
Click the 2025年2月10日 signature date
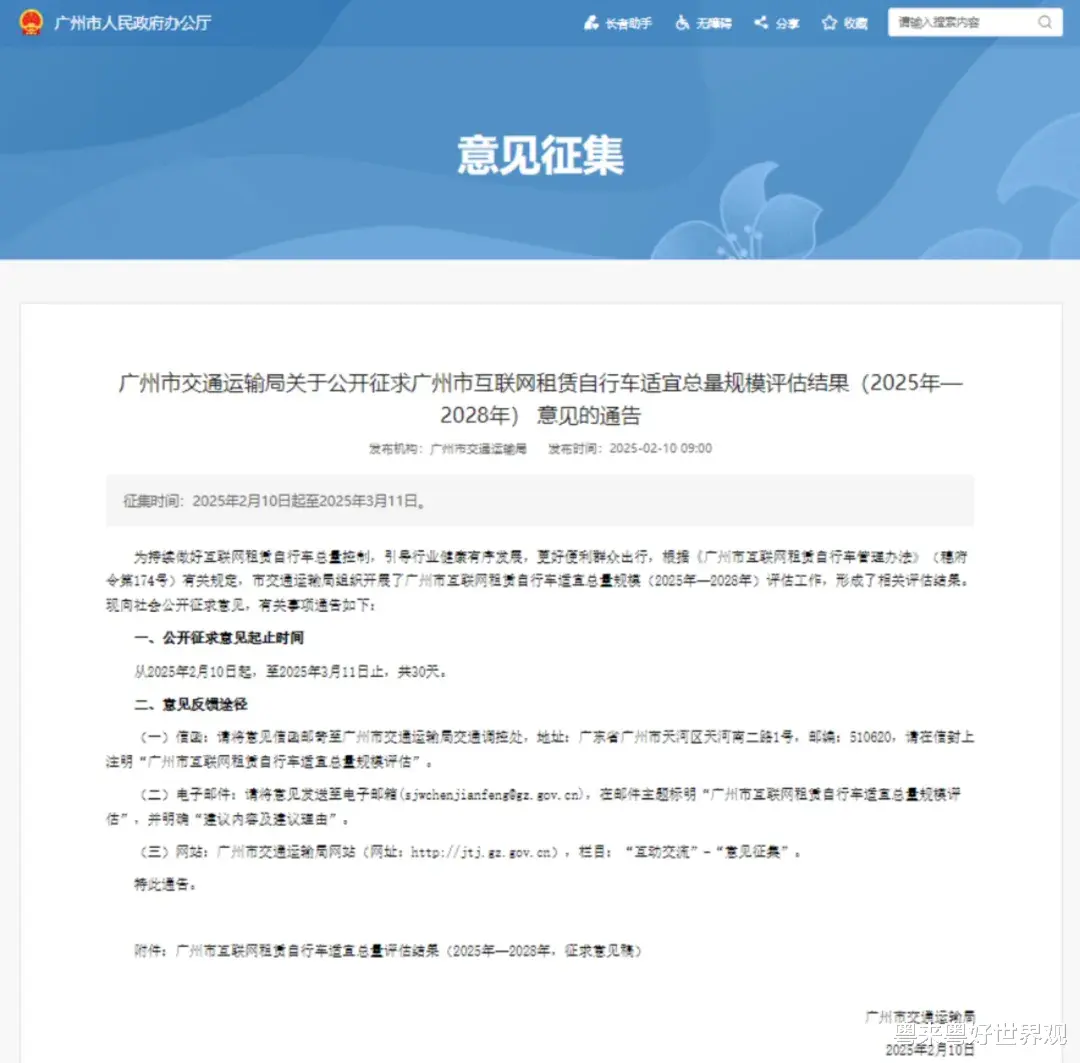[930, 1049]
